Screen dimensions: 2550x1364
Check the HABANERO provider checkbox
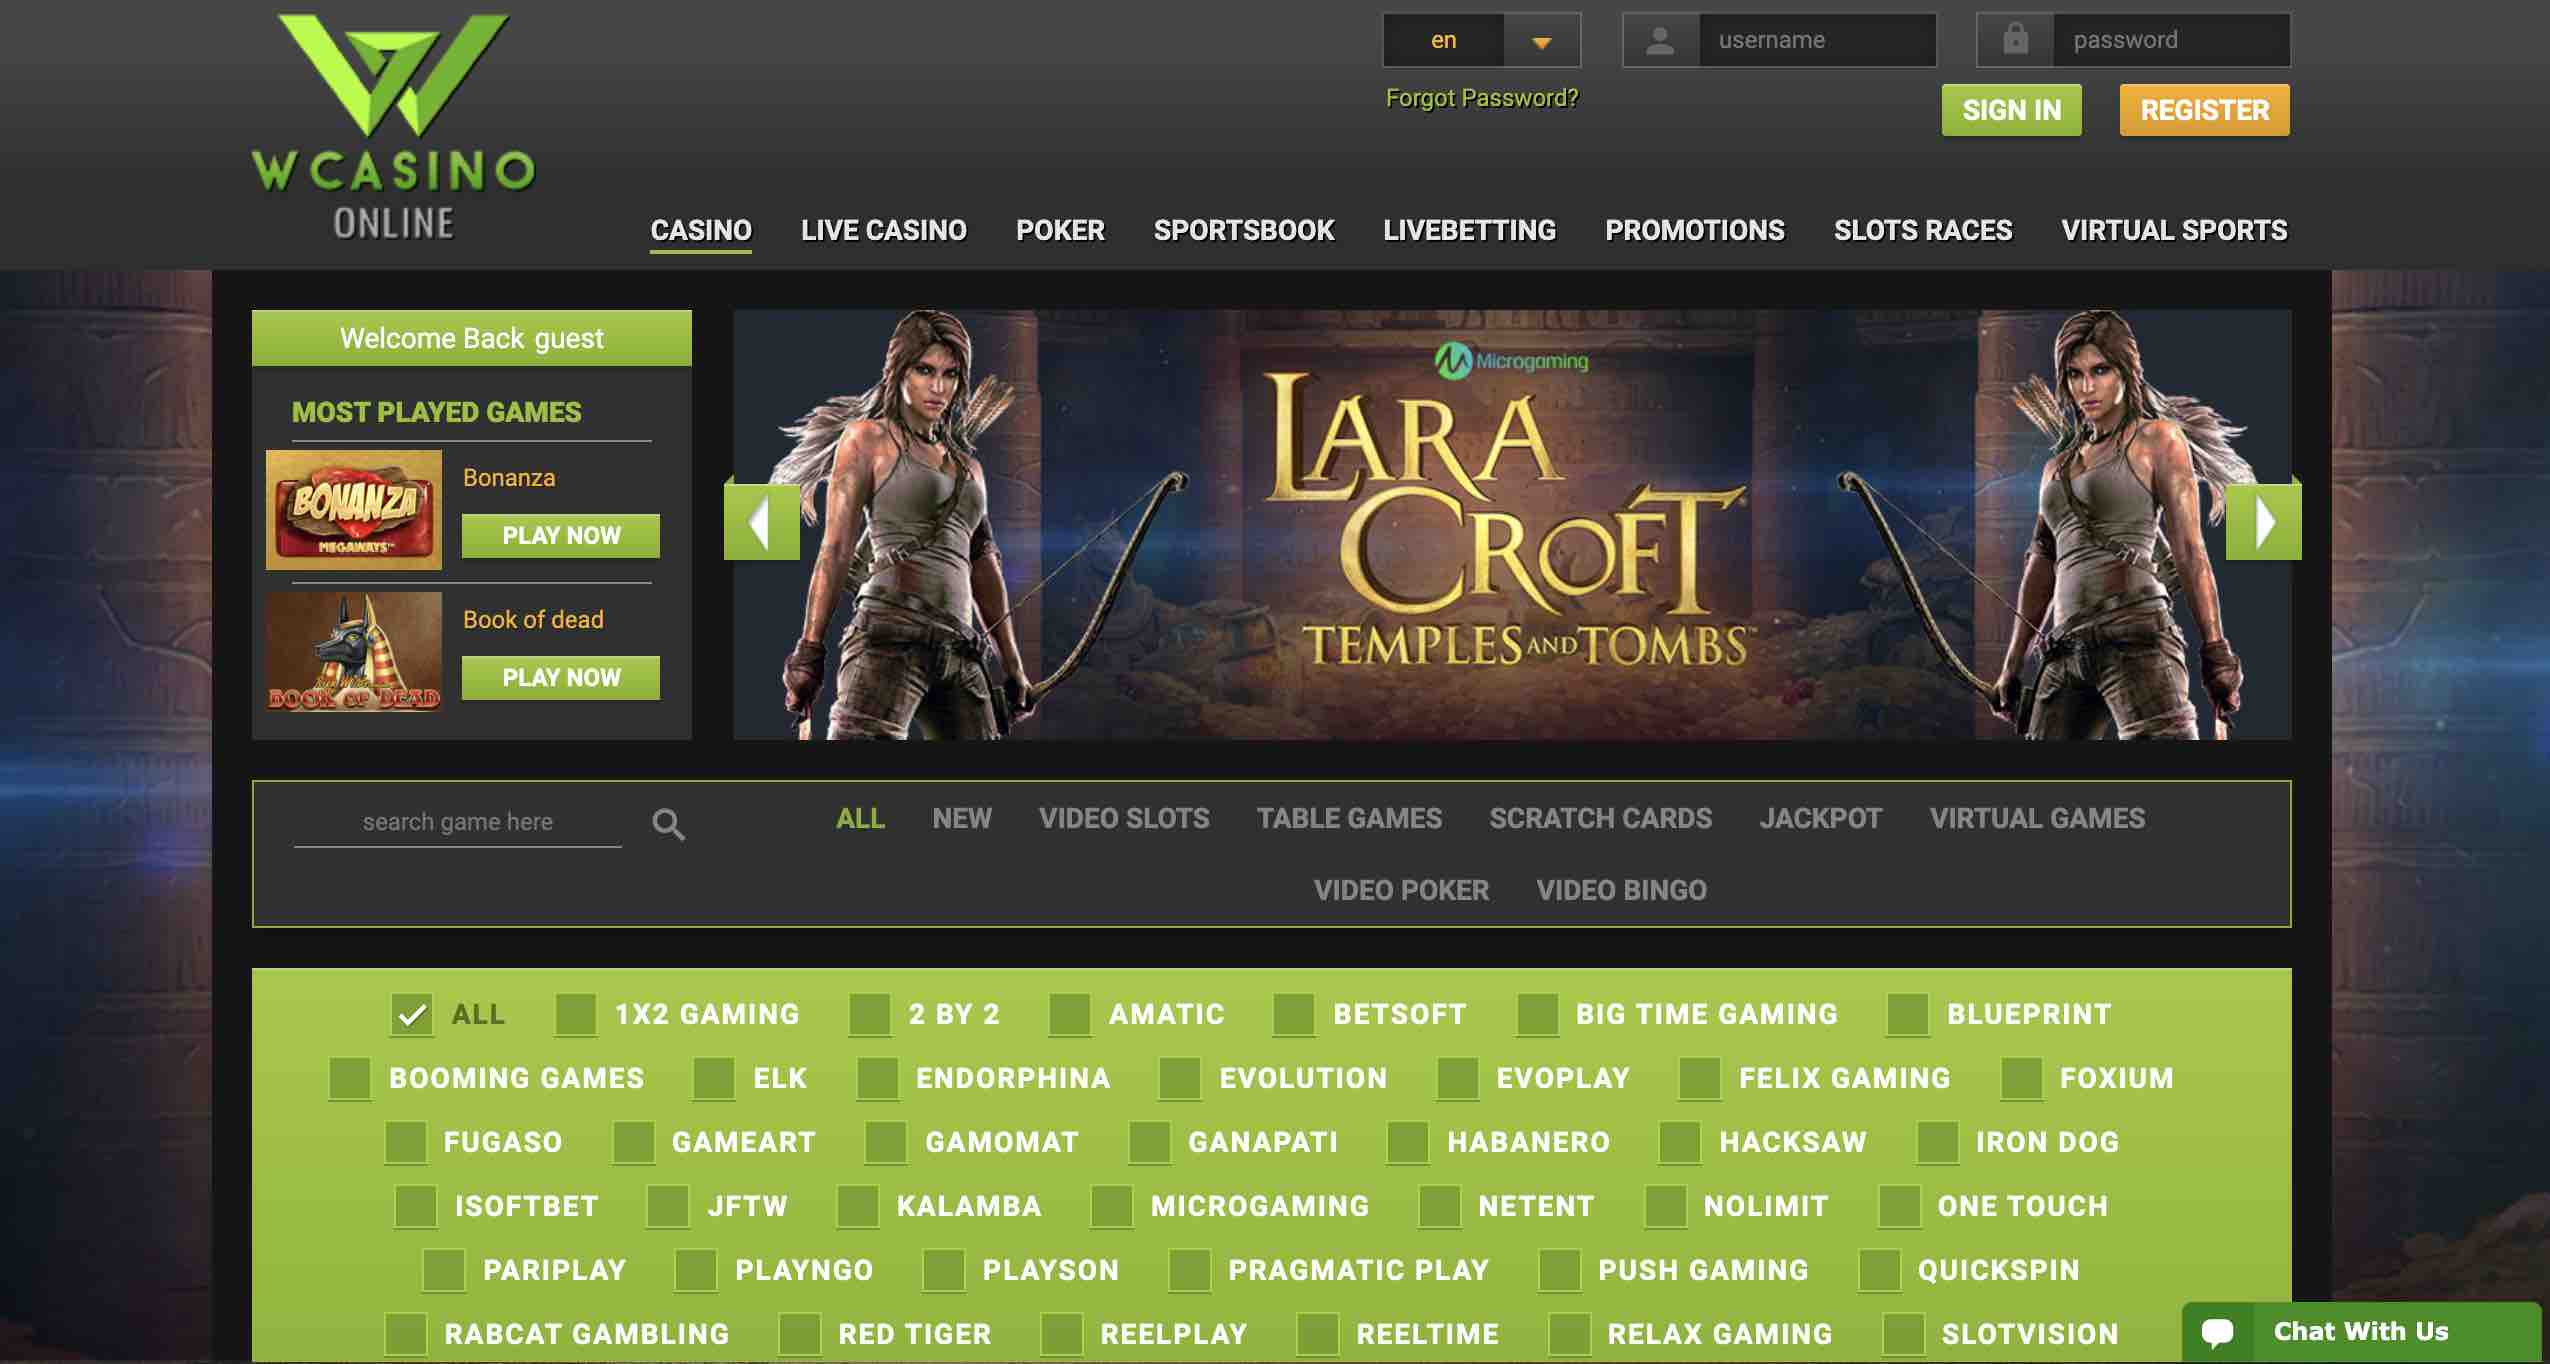[x=1407, y=1142]
